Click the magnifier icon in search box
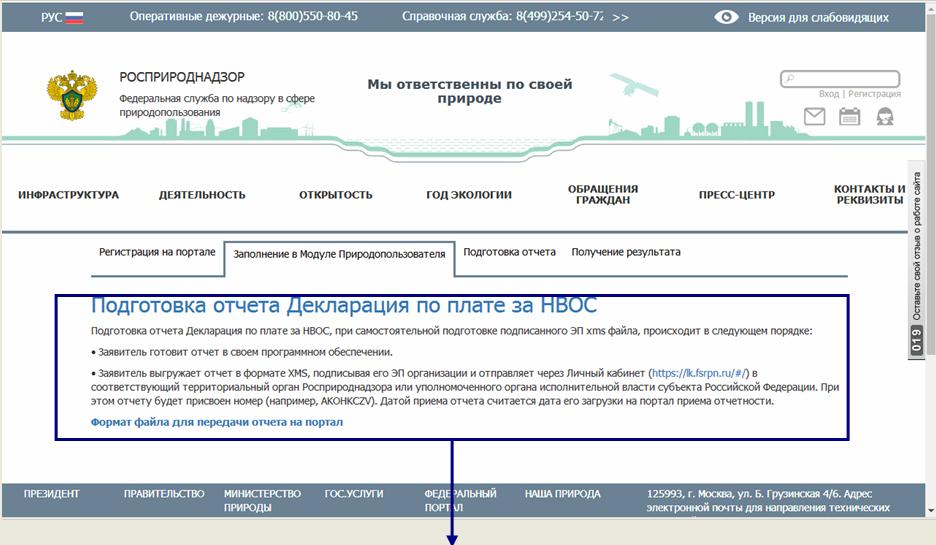This screenshot has width=936, height=545. tap(789, 78)
